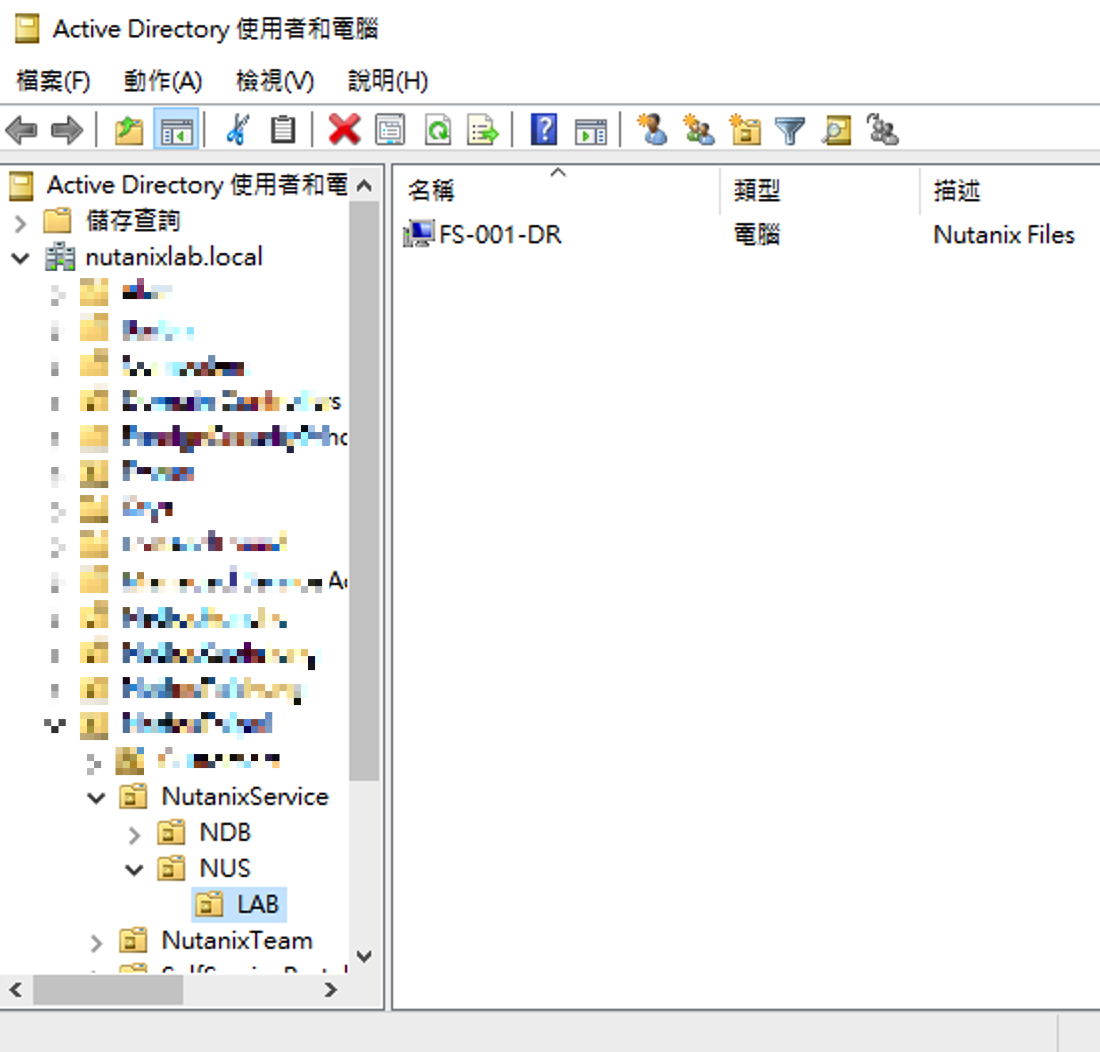Create a new group with toolbar icon

699,130
